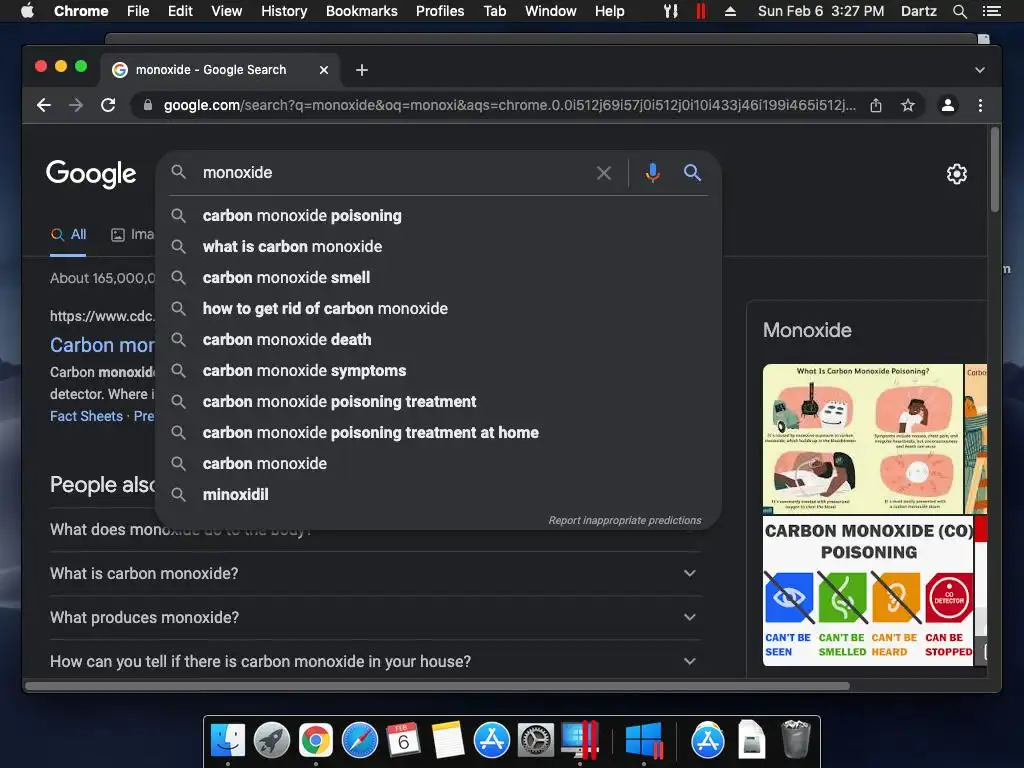1024x768 pixels.
Task: Open the Fact Sheets sublink
Action: tap(86, 416)
